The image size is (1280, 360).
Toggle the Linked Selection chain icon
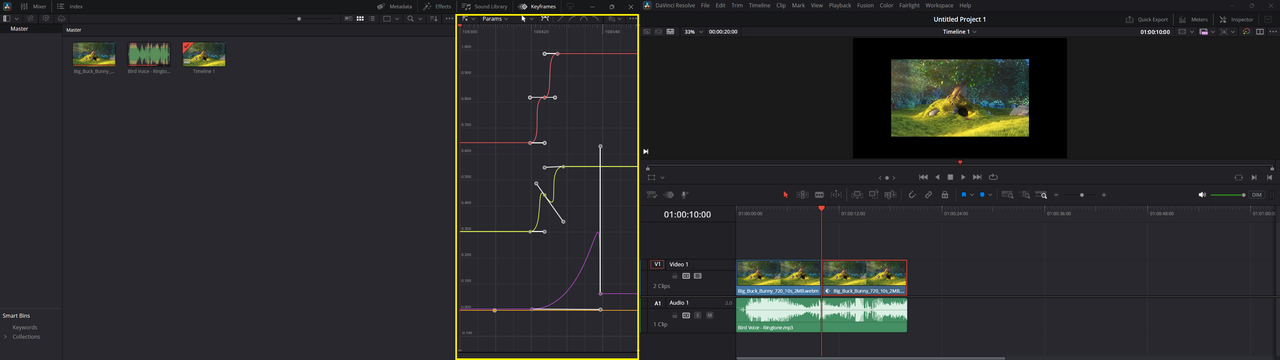pyautogui.click(x=928, y=195)
